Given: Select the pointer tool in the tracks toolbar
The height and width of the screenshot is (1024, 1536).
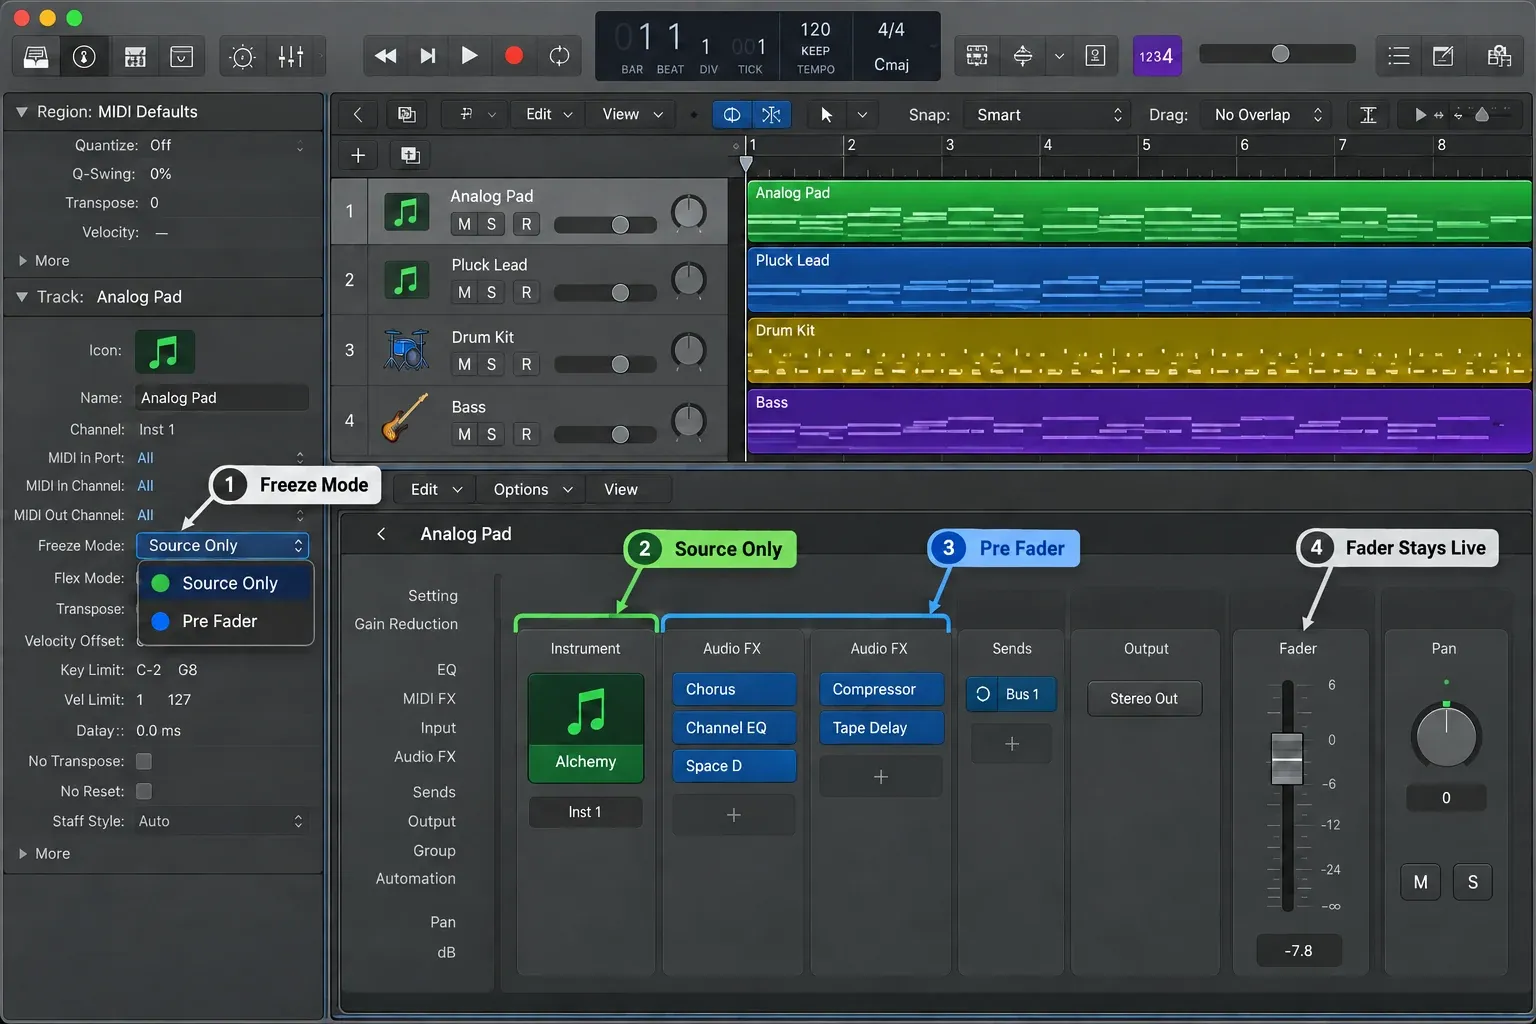Looking at the screenshot, I should 827,115.
